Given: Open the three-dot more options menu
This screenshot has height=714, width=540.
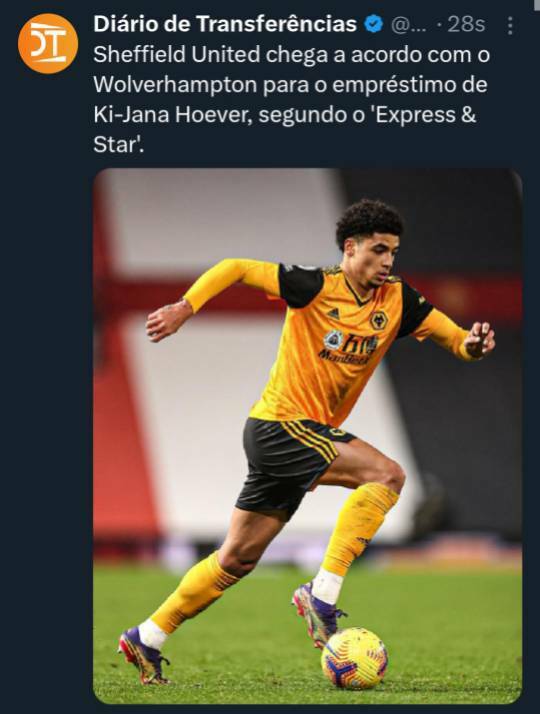Looking at the screenshot, I should click(510, 26).
